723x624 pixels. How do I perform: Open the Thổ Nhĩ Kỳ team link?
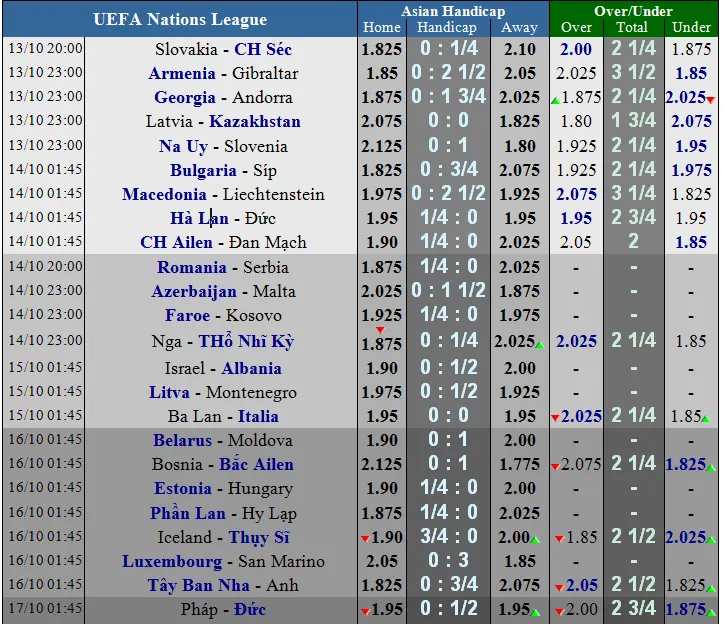coord(246,341)
